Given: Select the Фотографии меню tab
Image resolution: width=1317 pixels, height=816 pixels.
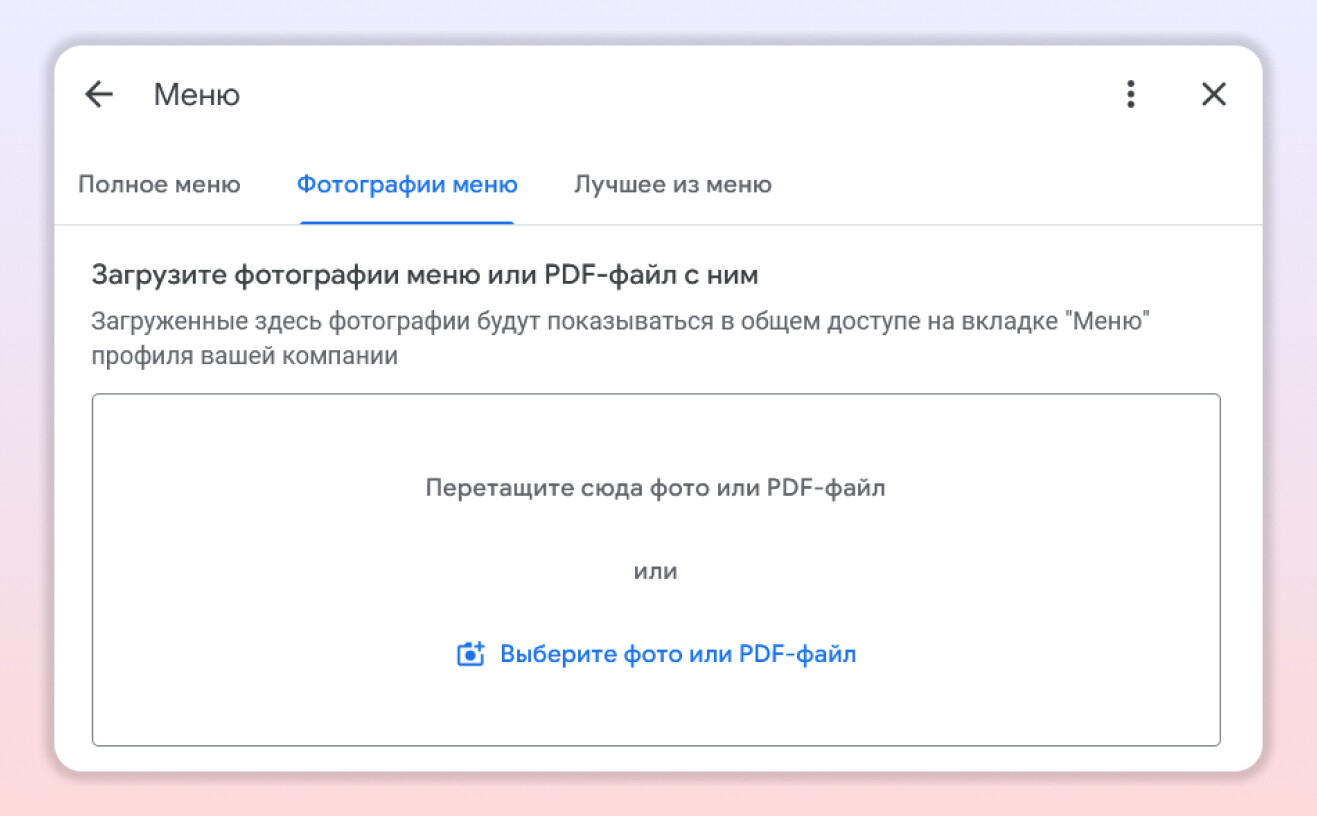Looking at the screenshot, I should [x=407, y=185].
